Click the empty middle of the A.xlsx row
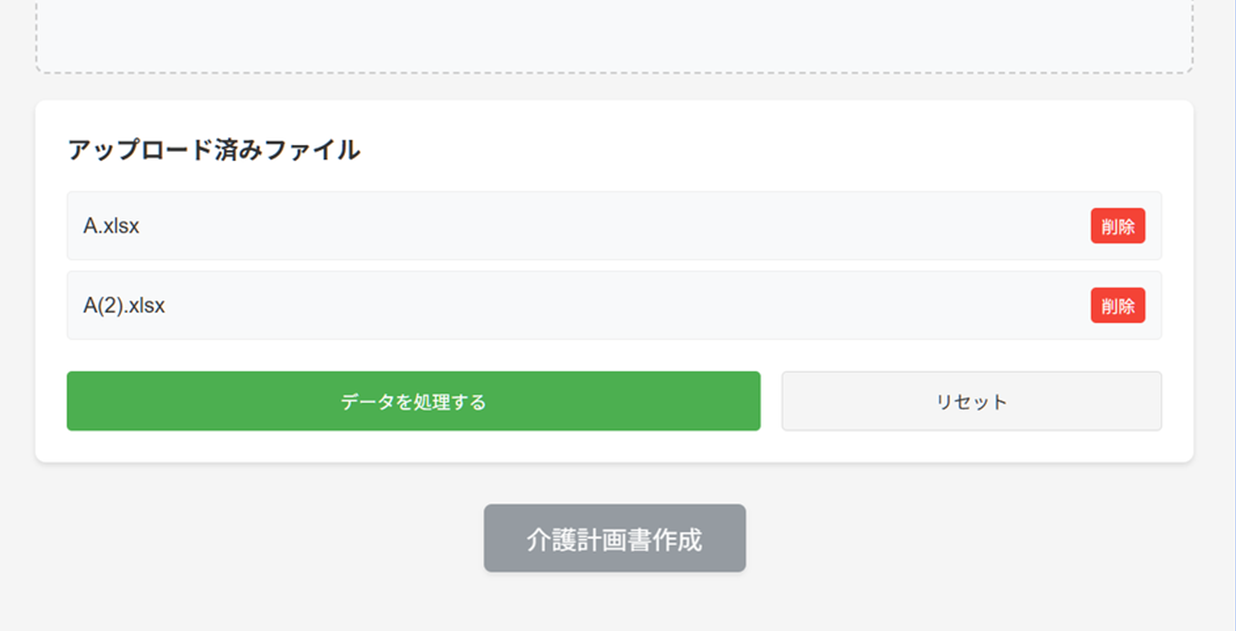This screenshot has height=631, width=1236. [614, 226]
